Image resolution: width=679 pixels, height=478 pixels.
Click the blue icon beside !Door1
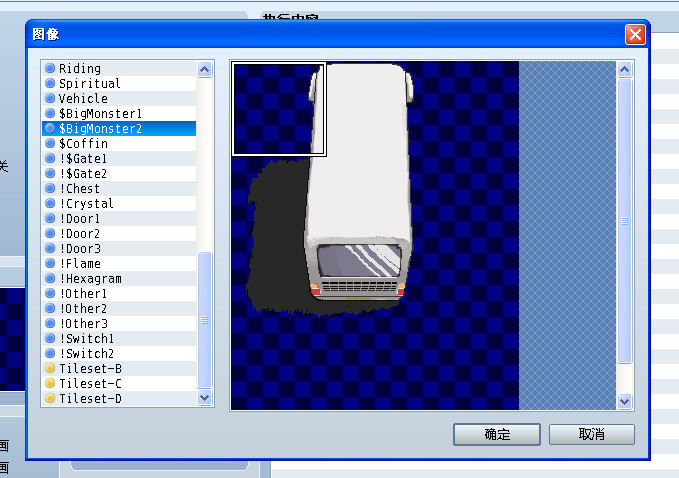click(50, 218)
